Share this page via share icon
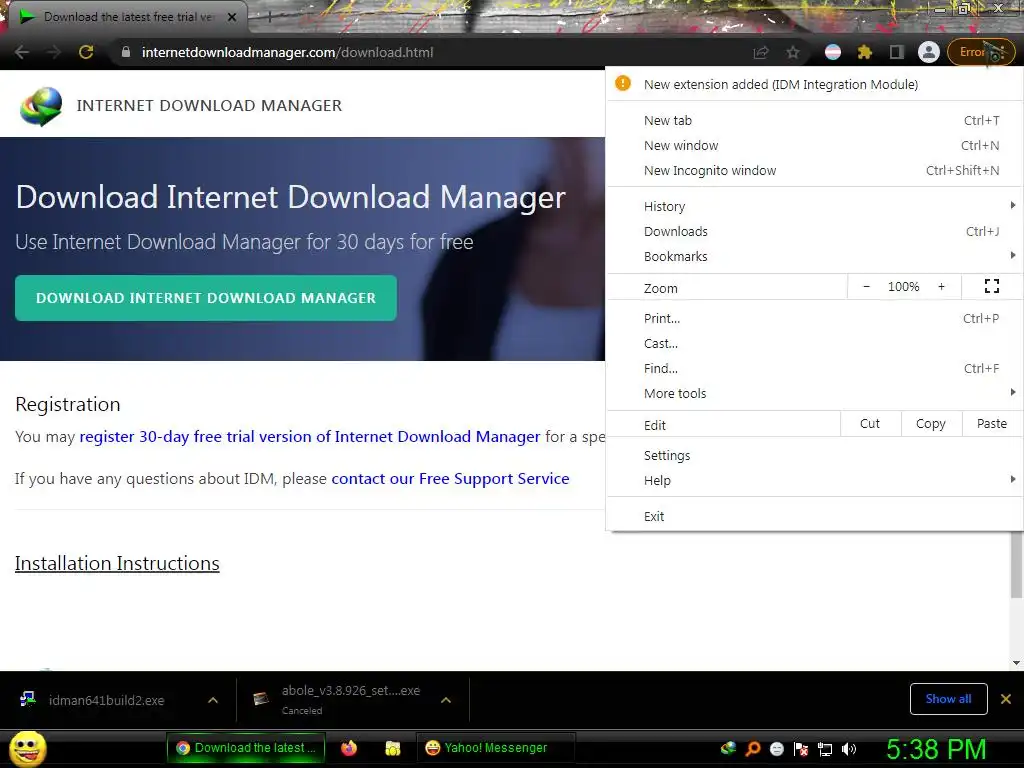Screen dimensions: 1024x768 pos(761,52)
